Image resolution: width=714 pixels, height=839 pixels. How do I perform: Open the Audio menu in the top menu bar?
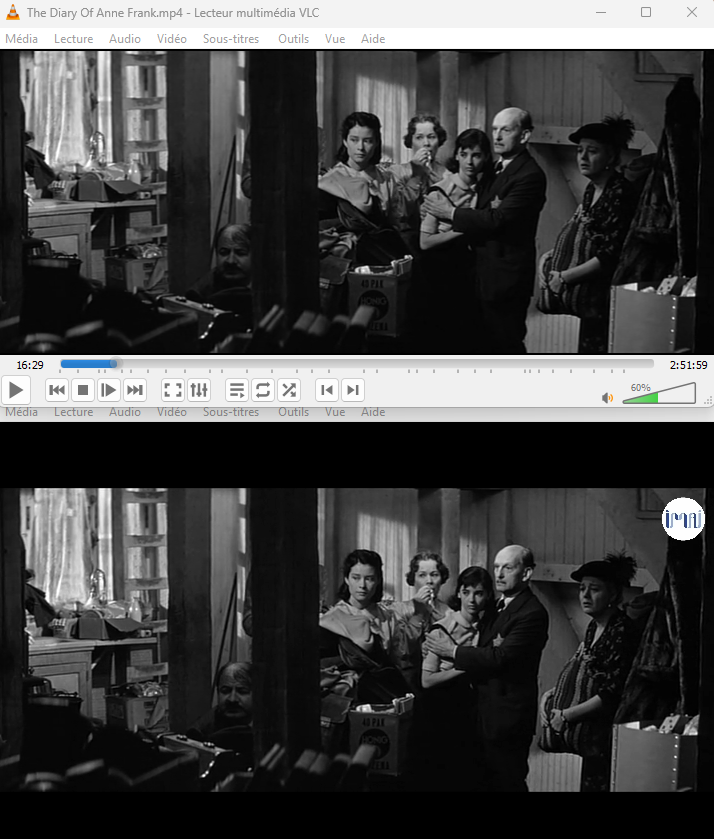click(x=125, y=39)
